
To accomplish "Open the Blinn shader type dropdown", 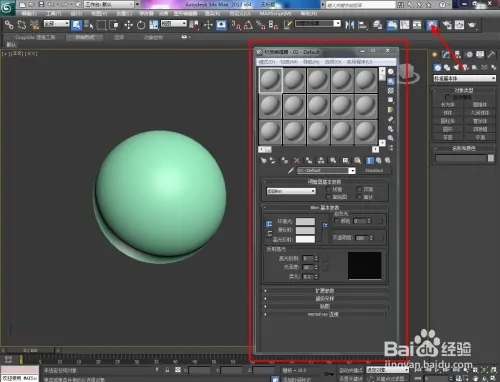I will 291,191.
